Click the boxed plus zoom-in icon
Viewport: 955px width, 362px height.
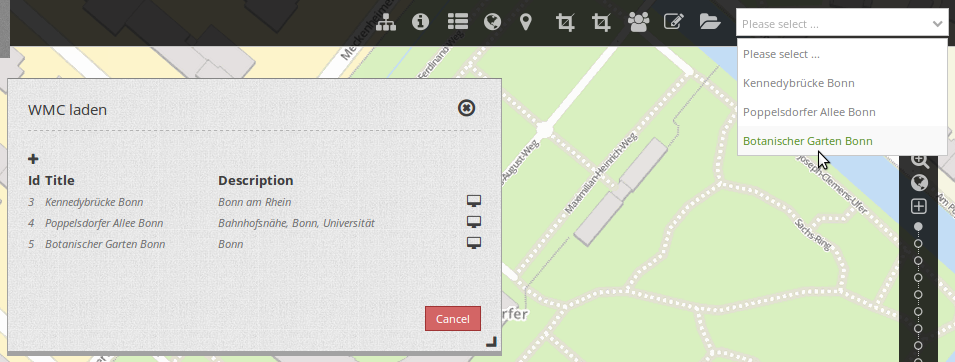coord(919,206)
